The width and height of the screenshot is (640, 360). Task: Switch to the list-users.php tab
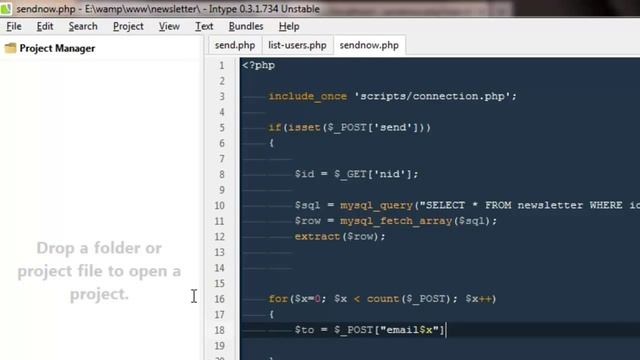[297, 45]
